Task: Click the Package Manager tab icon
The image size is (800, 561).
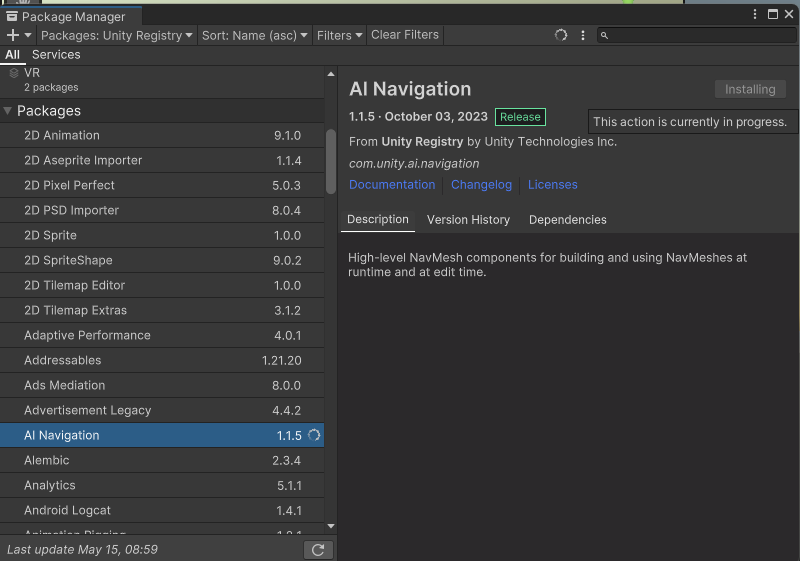Action: click(x=12, y=17)
